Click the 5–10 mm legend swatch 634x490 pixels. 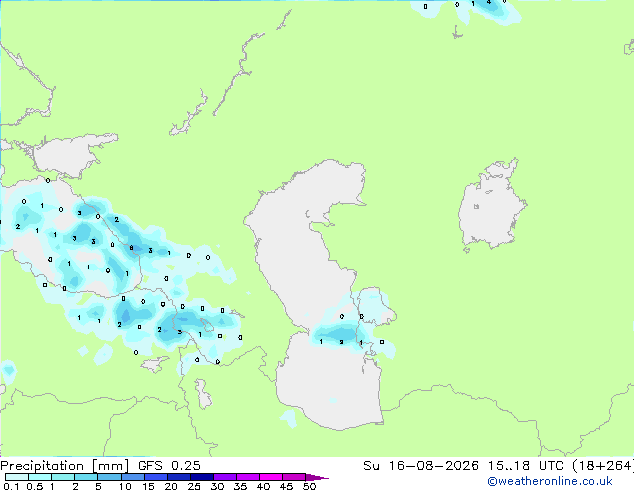[109, 477]
